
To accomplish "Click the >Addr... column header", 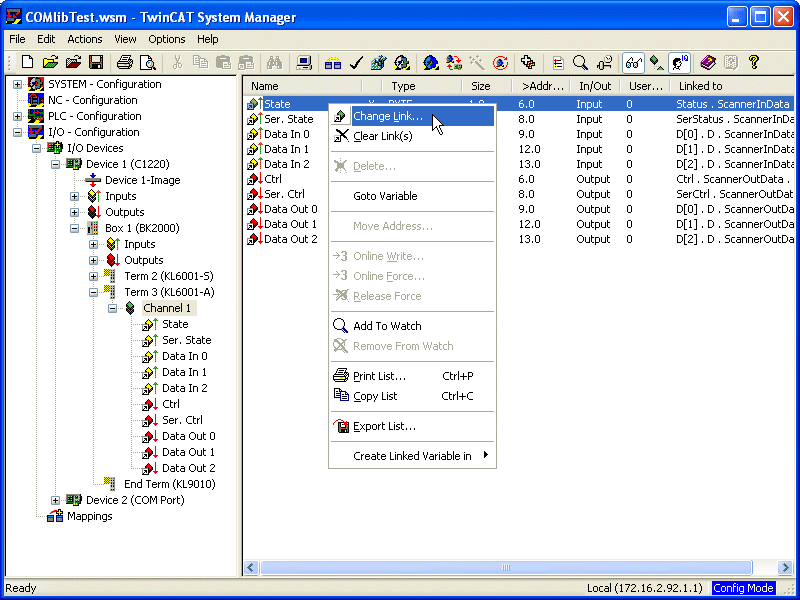I will 540,86.
